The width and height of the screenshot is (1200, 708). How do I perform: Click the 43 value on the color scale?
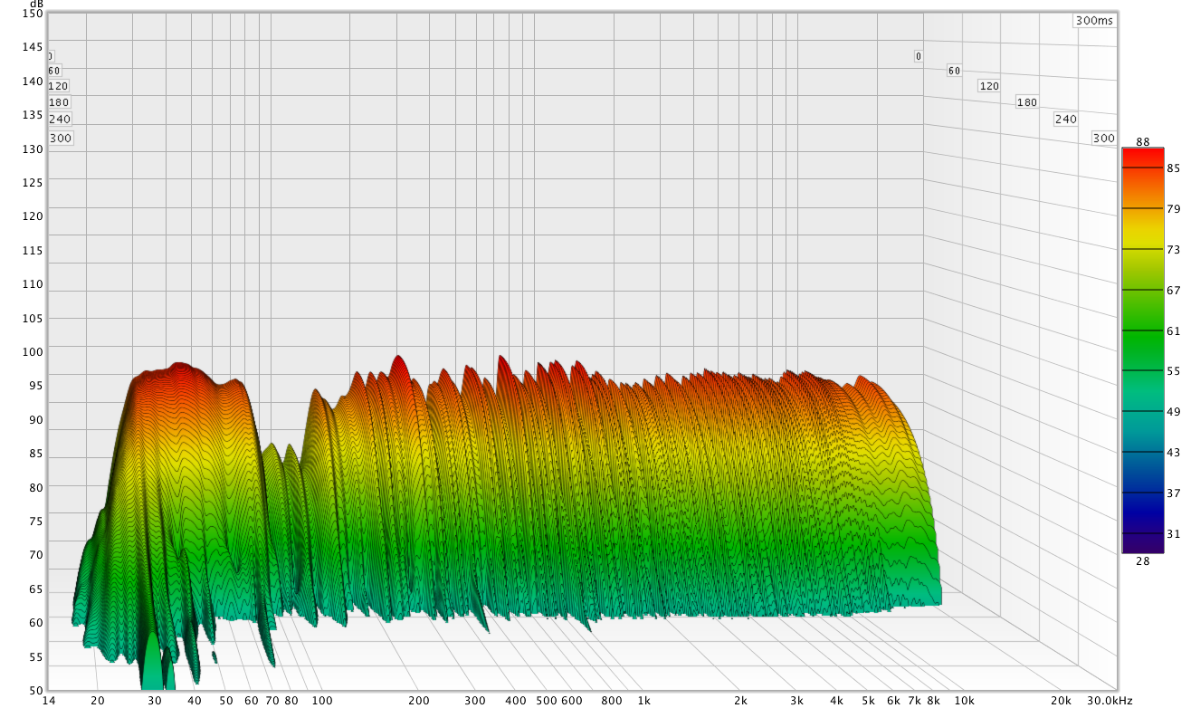[x=1173, y=453]
